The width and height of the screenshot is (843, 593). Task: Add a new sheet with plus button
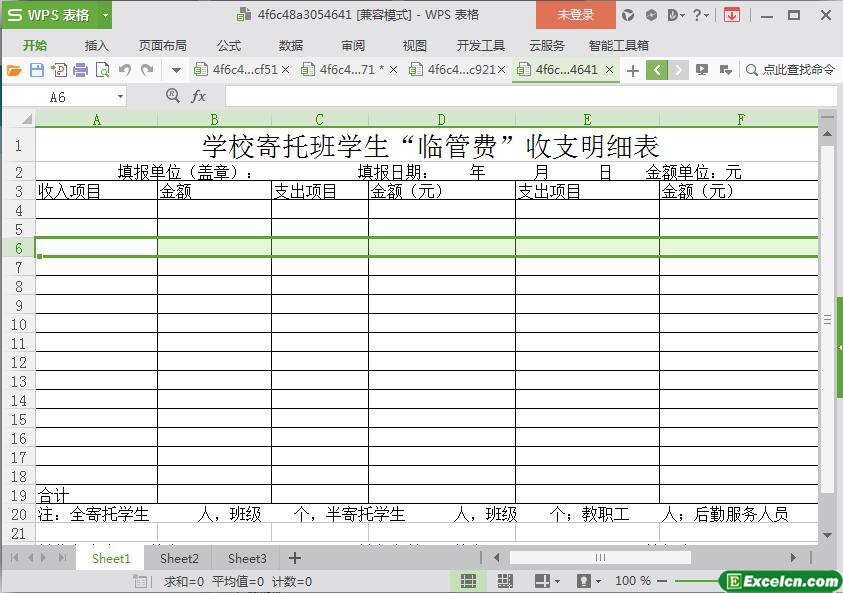295,559
